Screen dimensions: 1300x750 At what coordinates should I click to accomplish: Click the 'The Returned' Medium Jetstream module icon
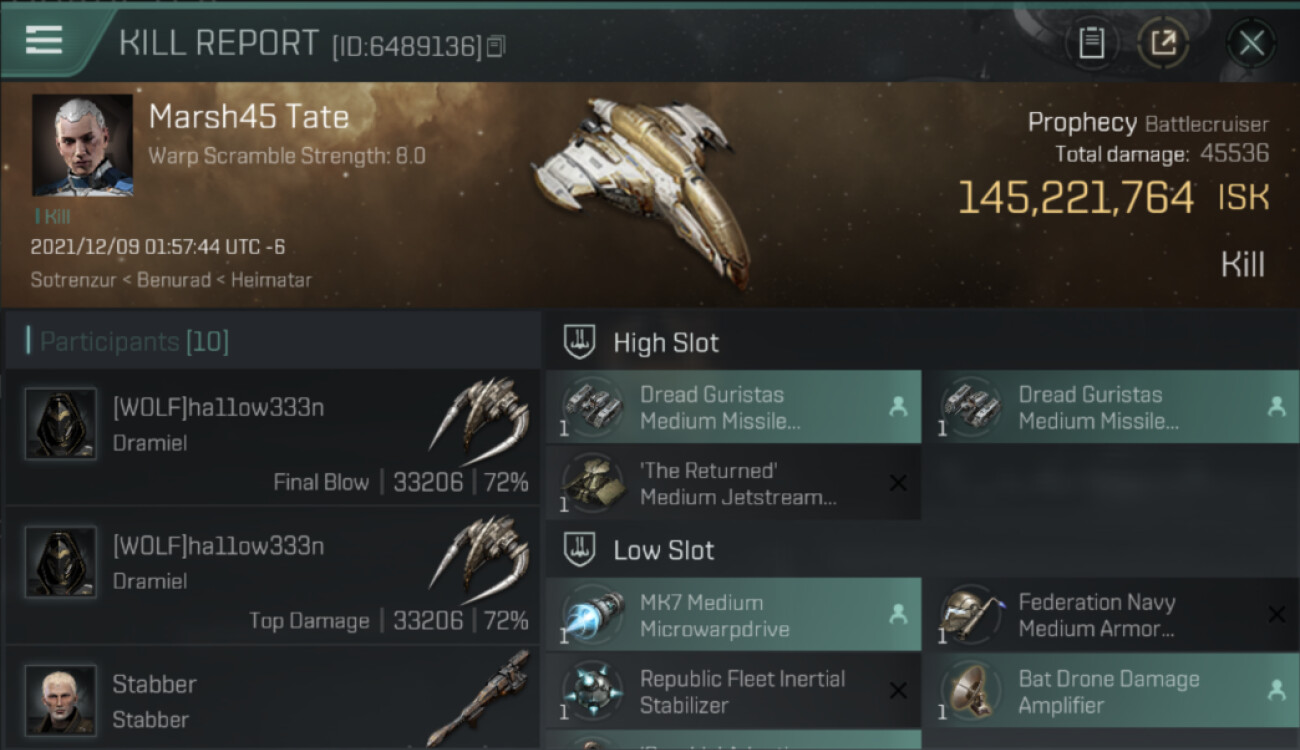coord(592,483)
